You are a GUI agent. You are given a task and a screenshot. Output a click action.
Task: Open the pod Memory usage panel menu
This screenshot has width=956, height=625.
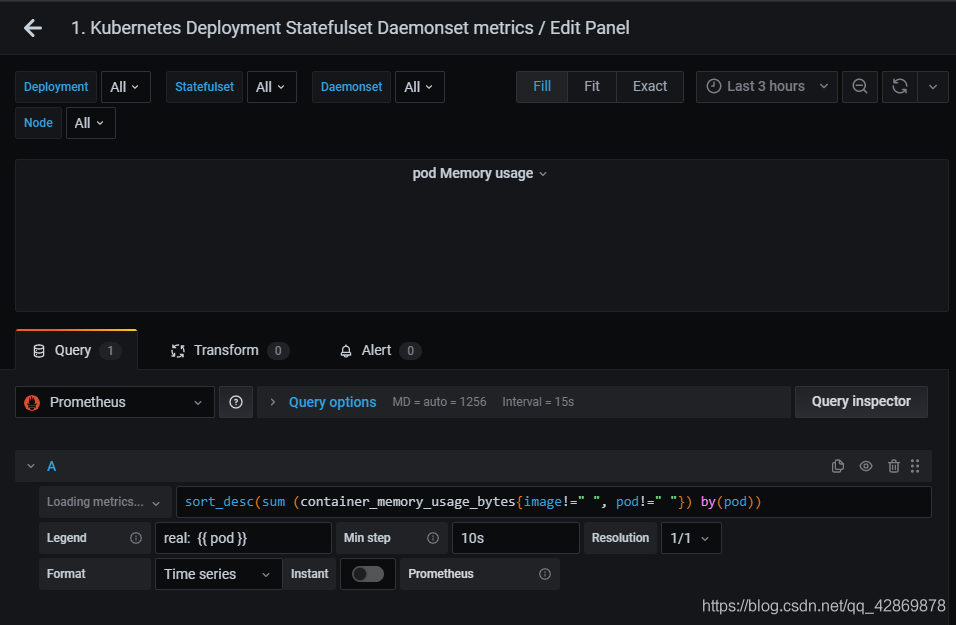480,174
